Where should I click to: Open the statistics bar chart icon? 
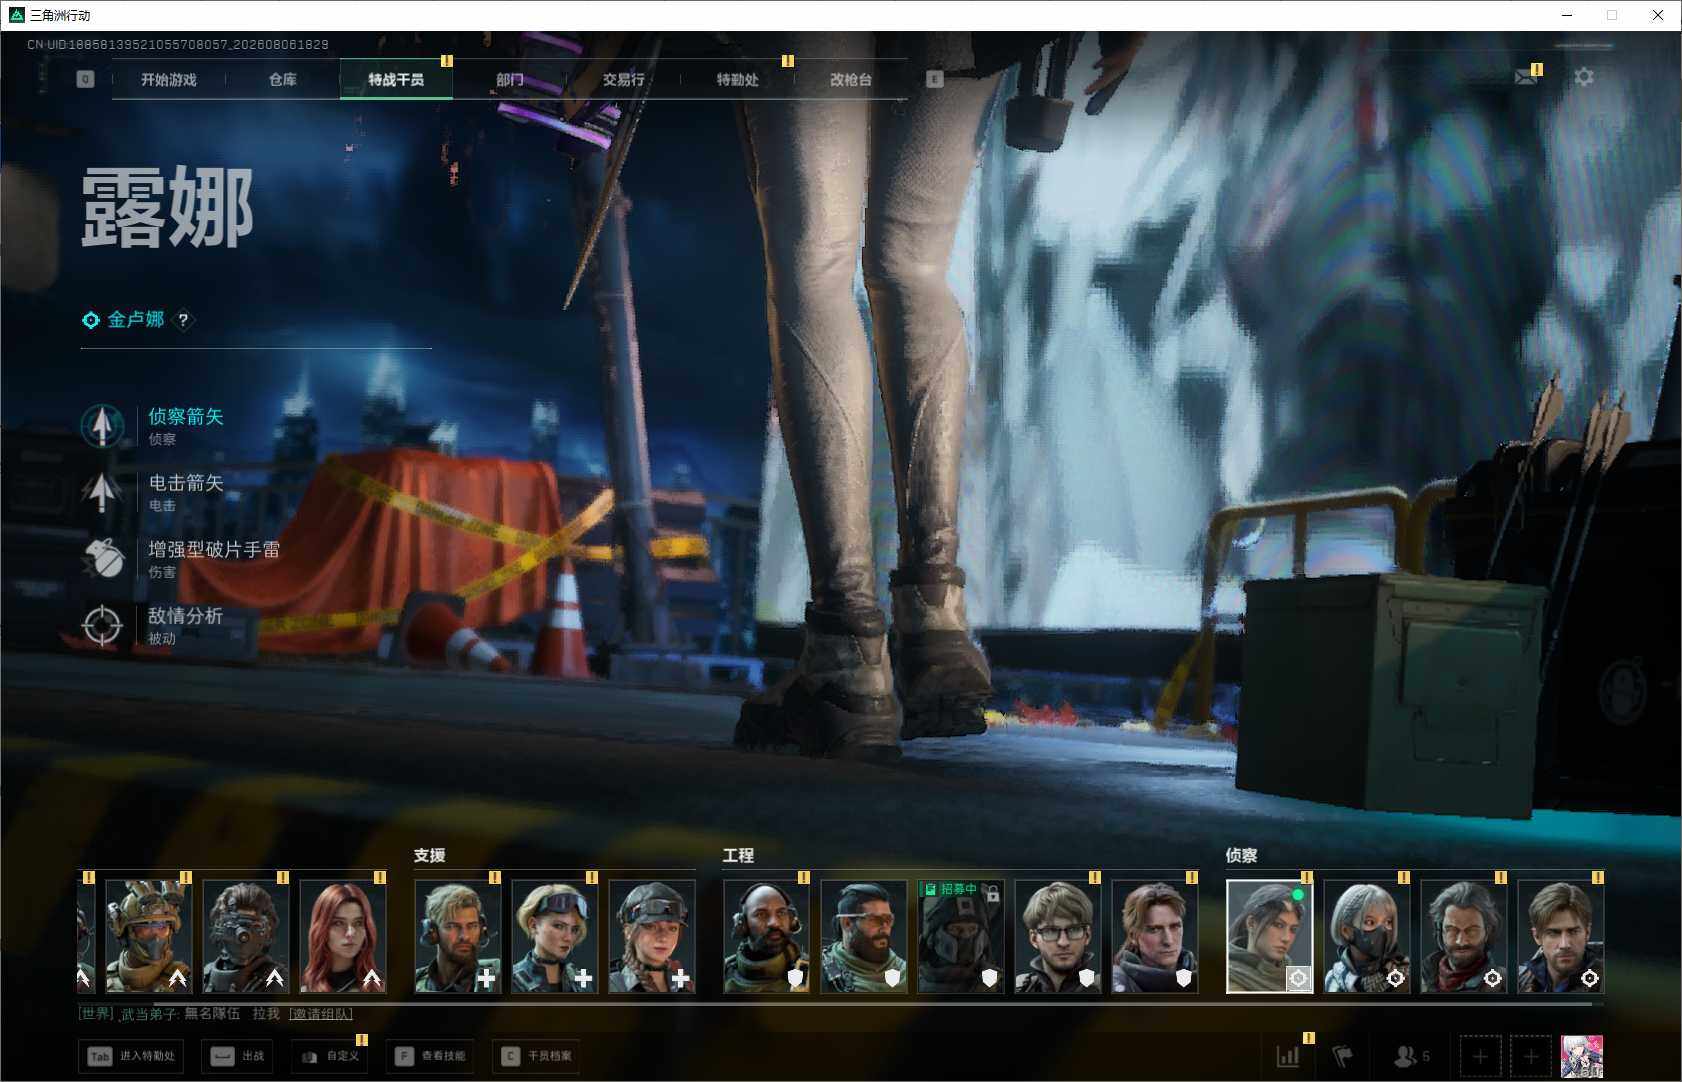(x=1288, y=1056)
